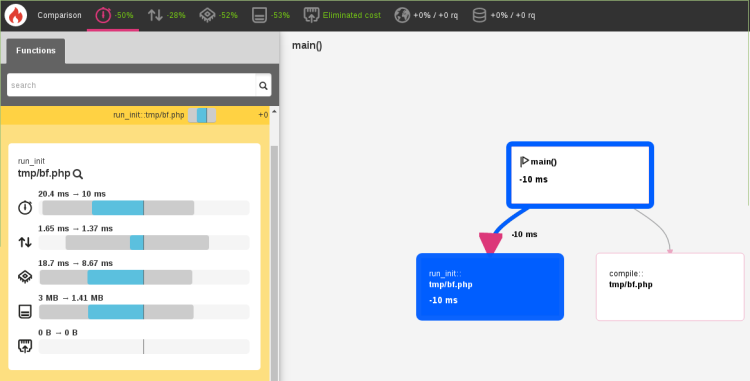Collapse the run_init::tmp/bf.php row
Image resolution: width=750 pixels, height=381 pixels.
click(x=135, y=115)
